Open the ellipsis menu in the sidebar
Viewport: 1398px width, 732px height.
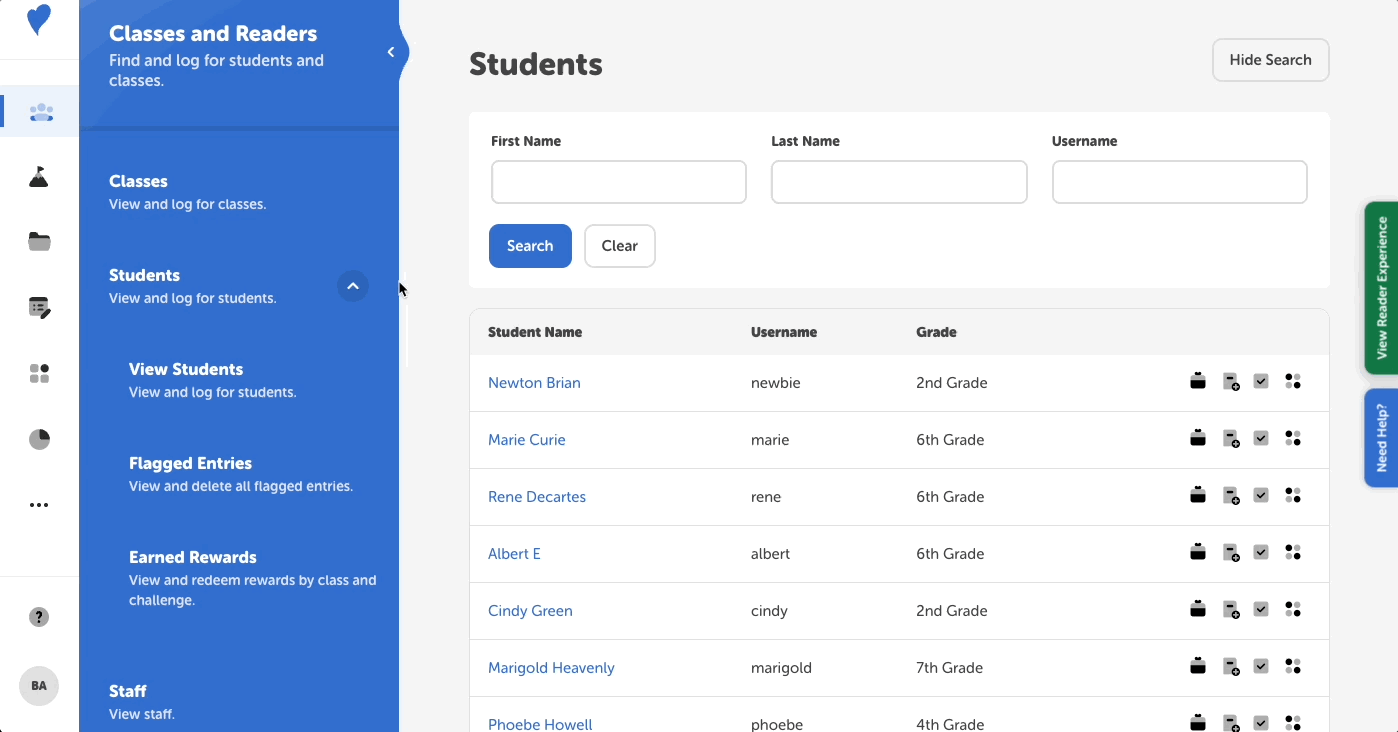pyautogui.click(x=38, y=504)
